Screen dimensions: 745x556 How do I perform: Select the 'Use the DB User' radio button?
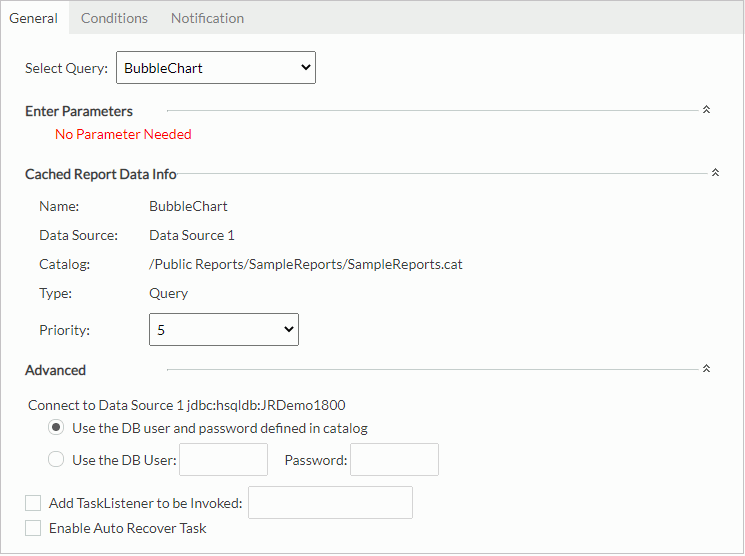tap(57, 460)
